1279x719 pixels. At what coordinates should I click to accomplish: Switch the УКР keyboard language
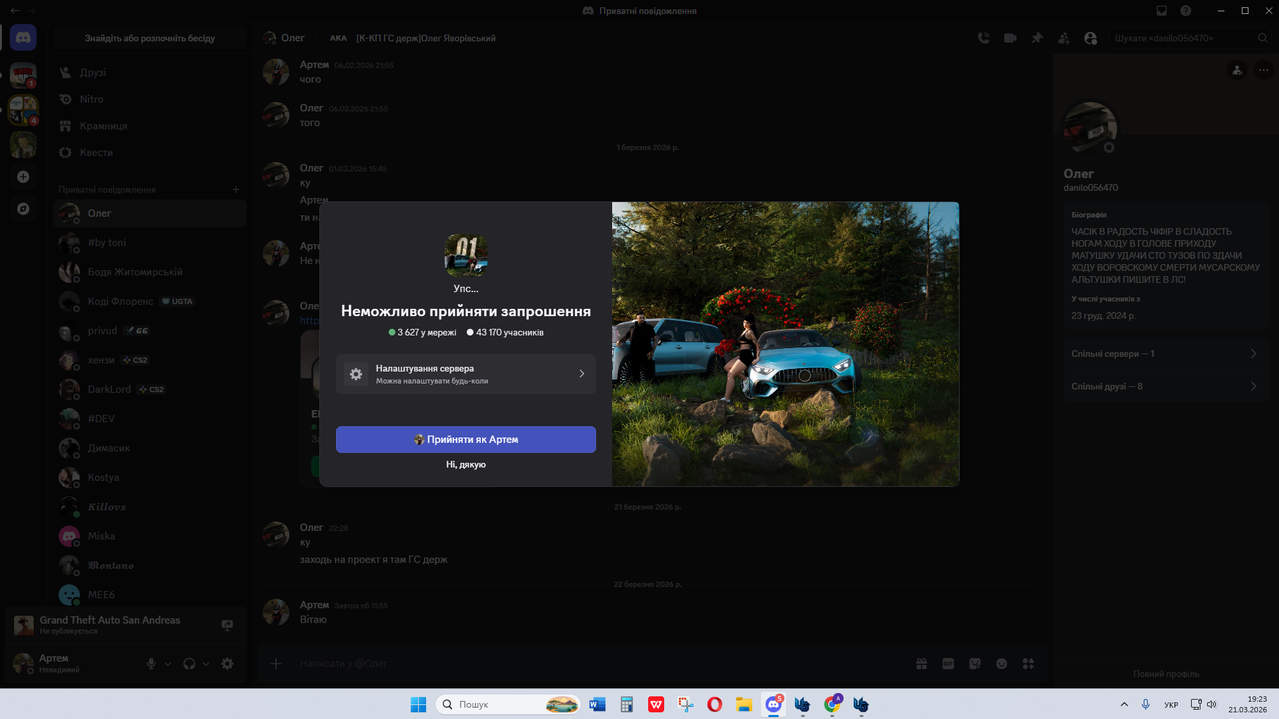1170,704
